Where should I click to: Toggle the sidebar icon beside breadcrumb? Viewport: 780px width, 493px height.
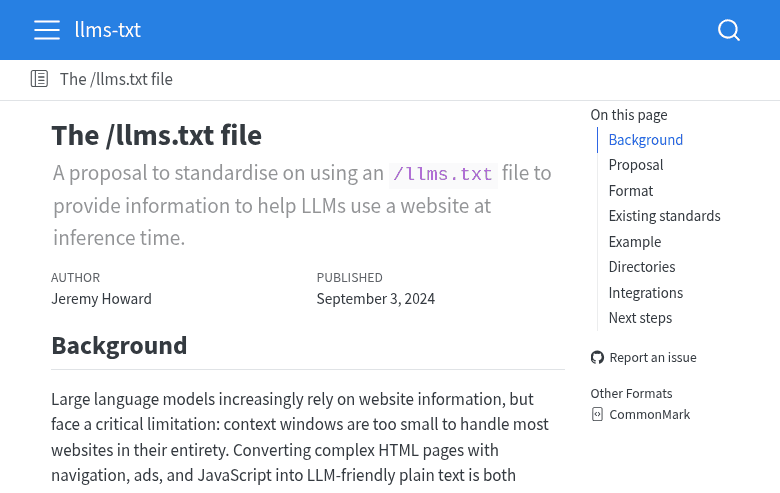point(39,79)
